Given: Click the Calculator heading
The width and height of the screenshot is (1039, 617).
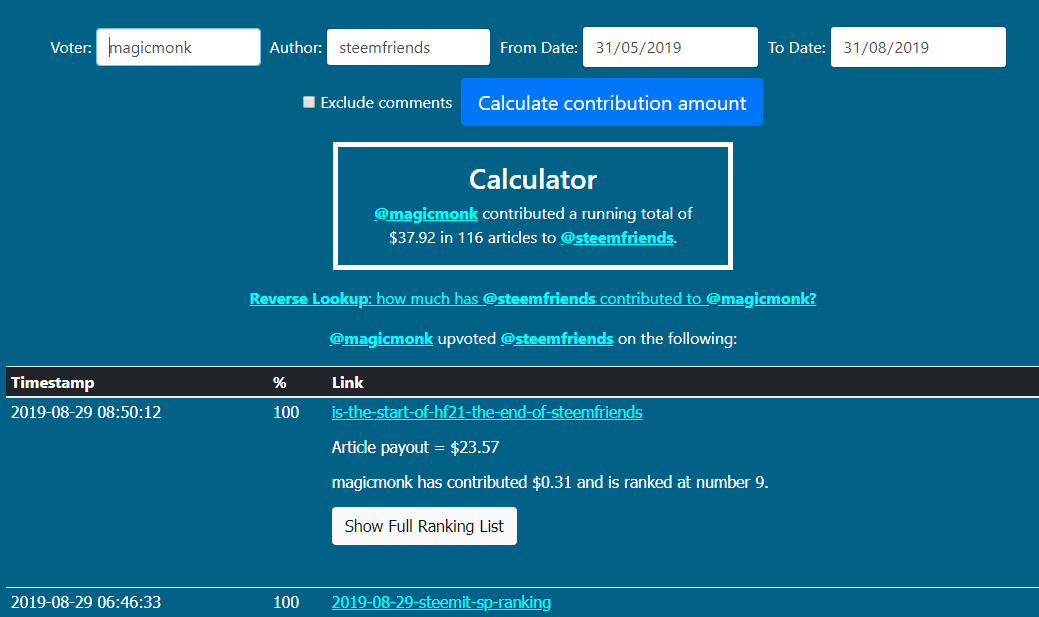Looking at the screenshot, I should coord(533,180).
